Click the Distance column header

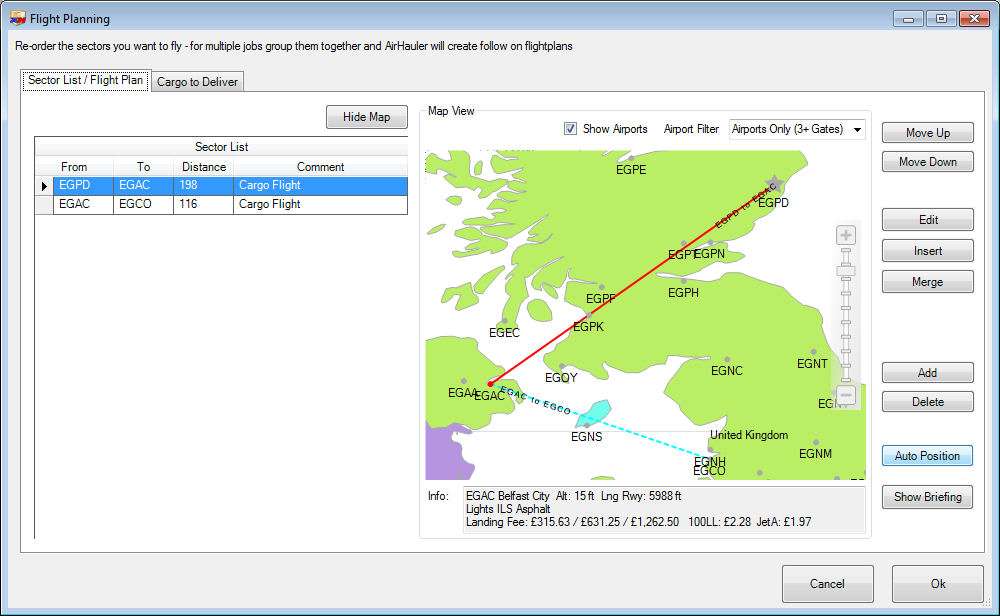pyautogui.click(x=204, y=167)
